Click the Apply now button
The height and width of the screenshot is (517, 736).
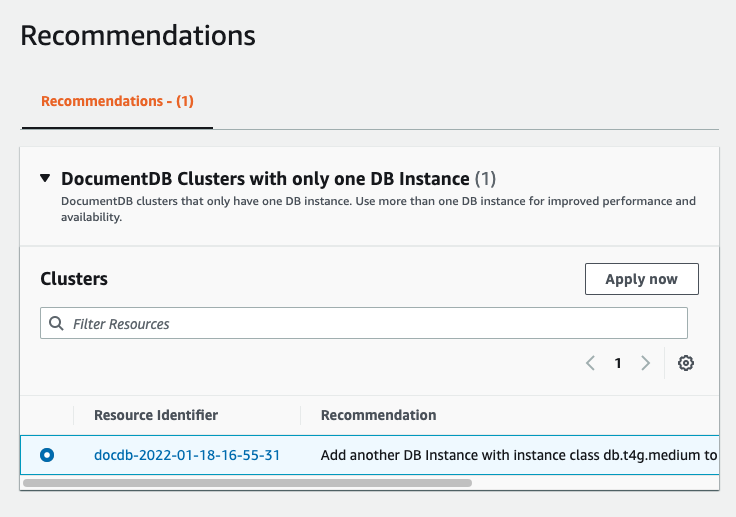tap(641, 279)
